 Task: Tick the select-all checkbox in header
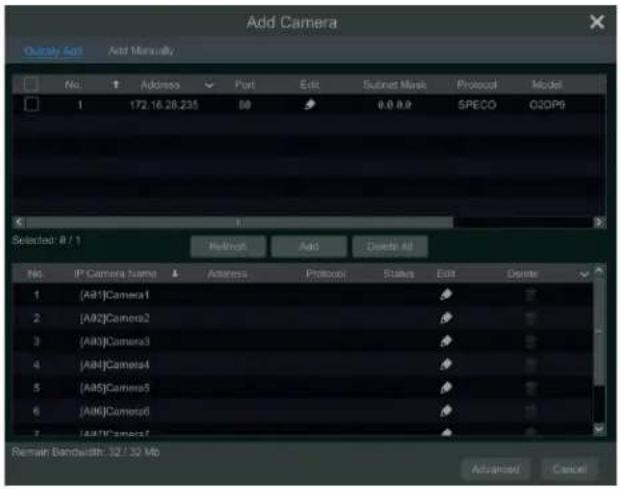click(x=31, y=84)
